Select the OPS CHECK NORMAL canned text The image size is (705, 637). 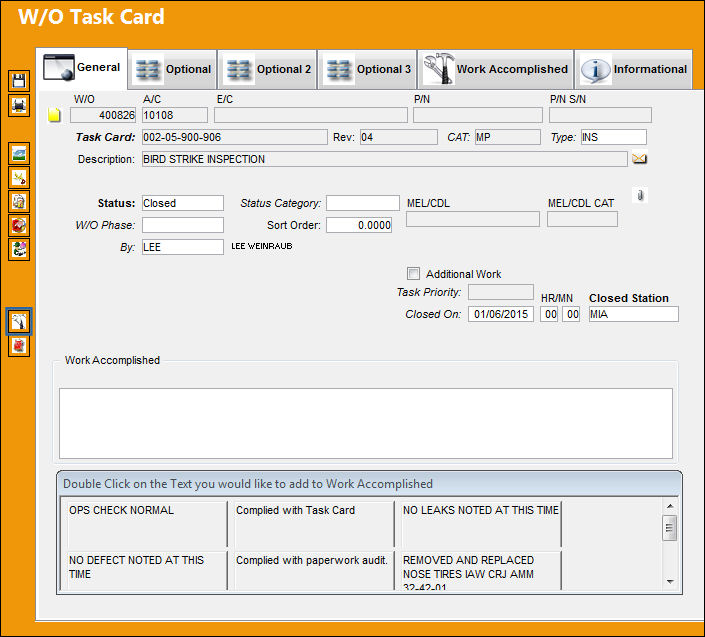147,524
